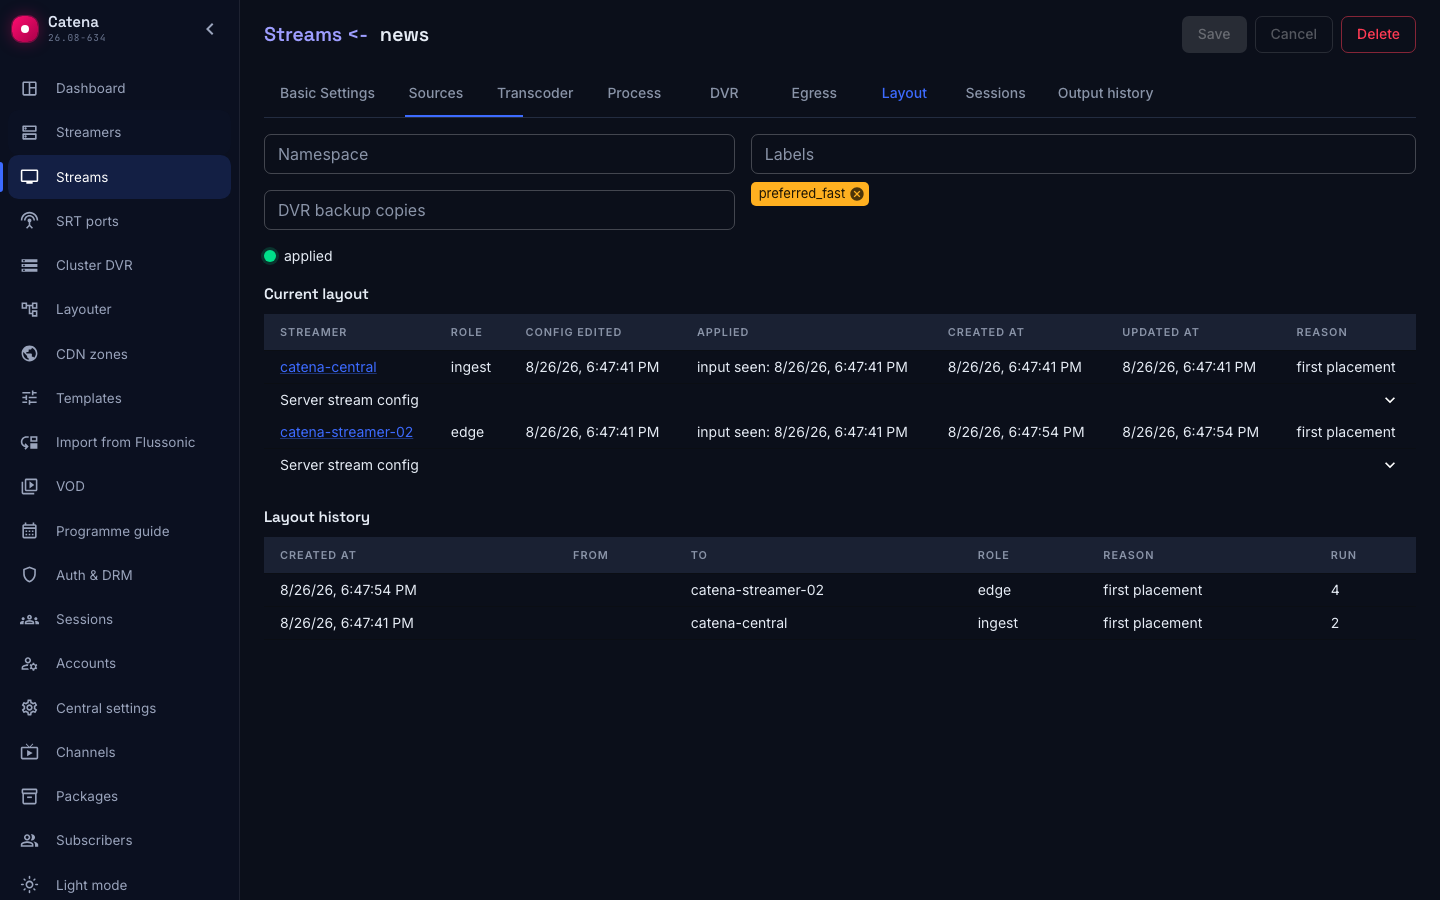Open Central settings menu item

[119, 708]
